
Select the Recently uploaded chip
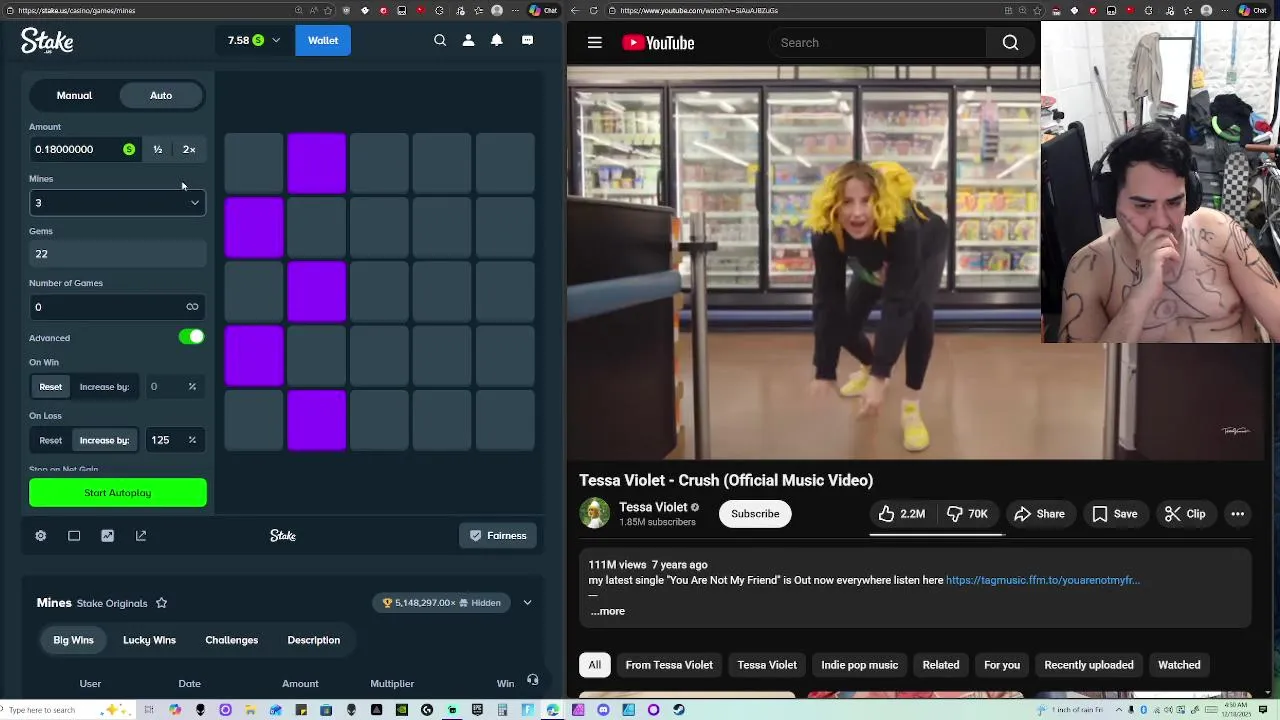click(x=1089, y=665)
